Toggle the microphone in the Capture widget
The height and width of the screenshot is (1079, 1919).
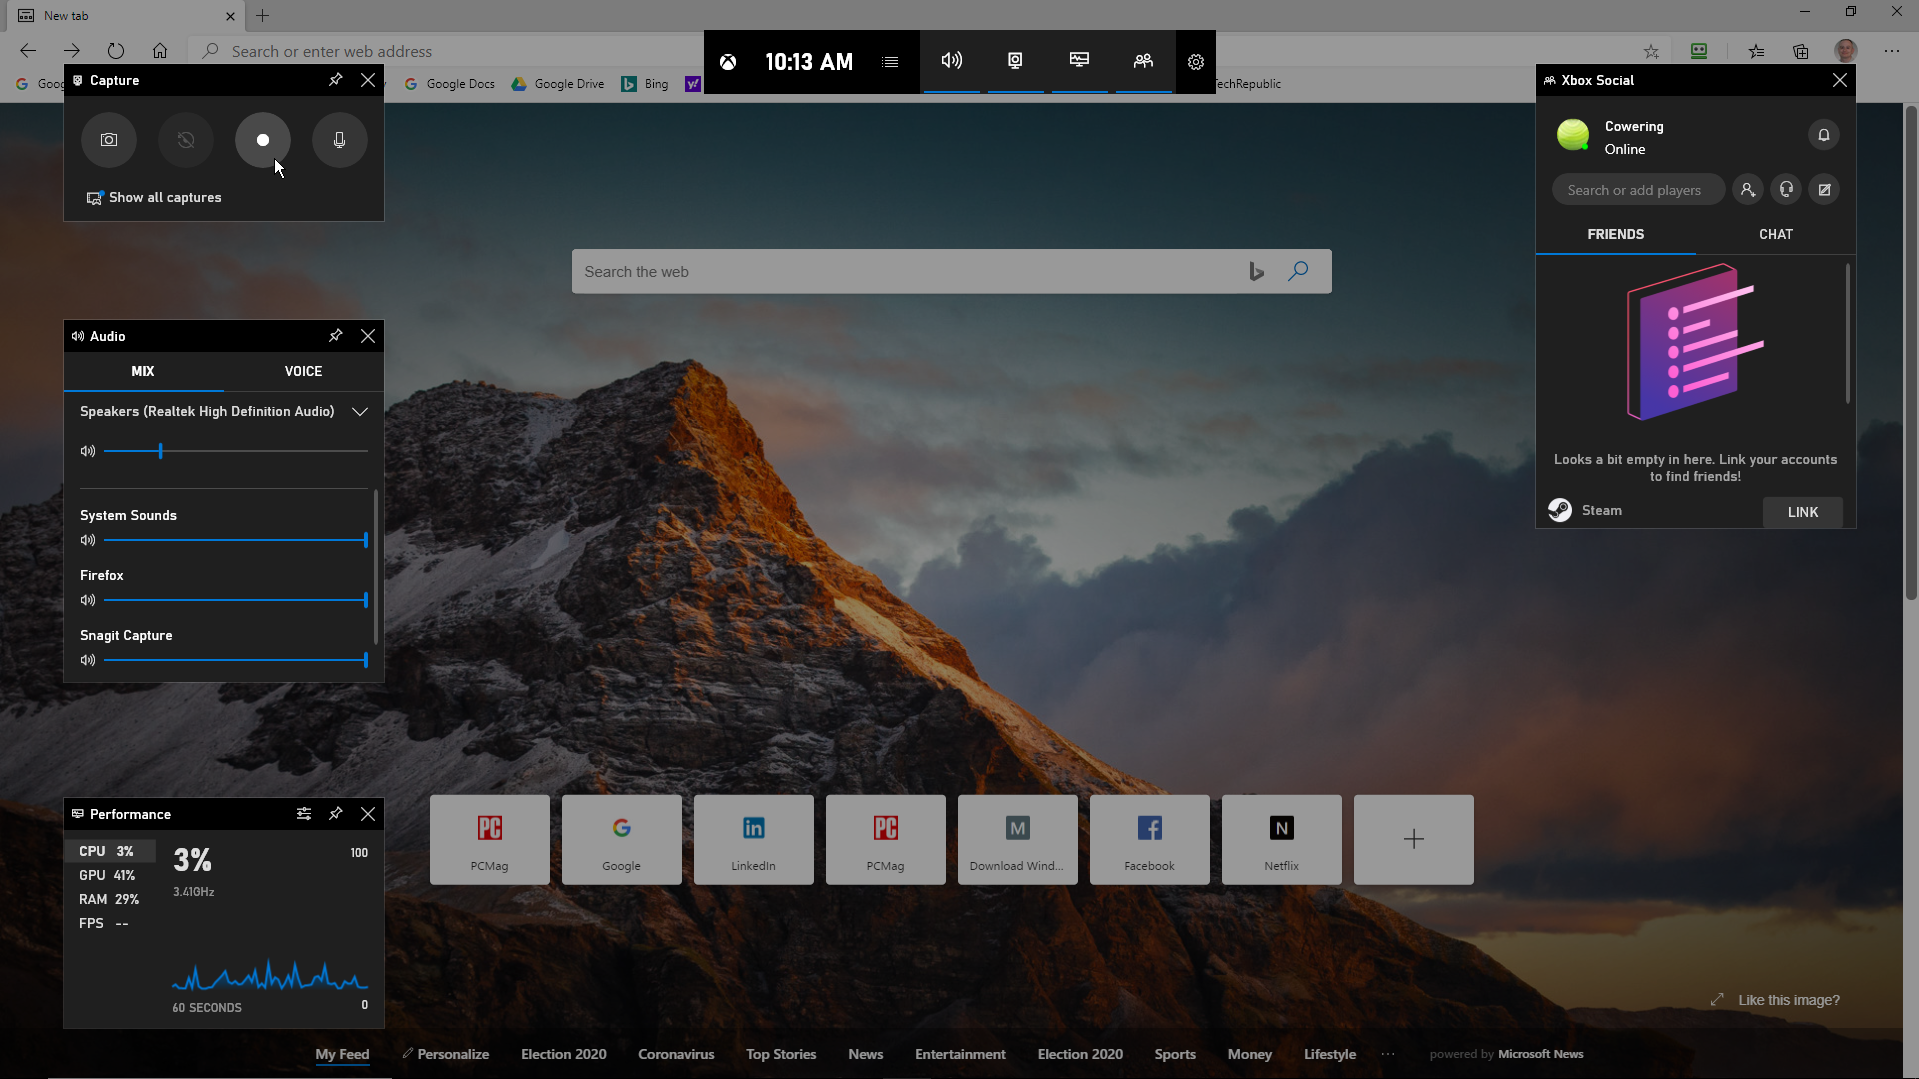pyautogui.click(x=340, y=140)
